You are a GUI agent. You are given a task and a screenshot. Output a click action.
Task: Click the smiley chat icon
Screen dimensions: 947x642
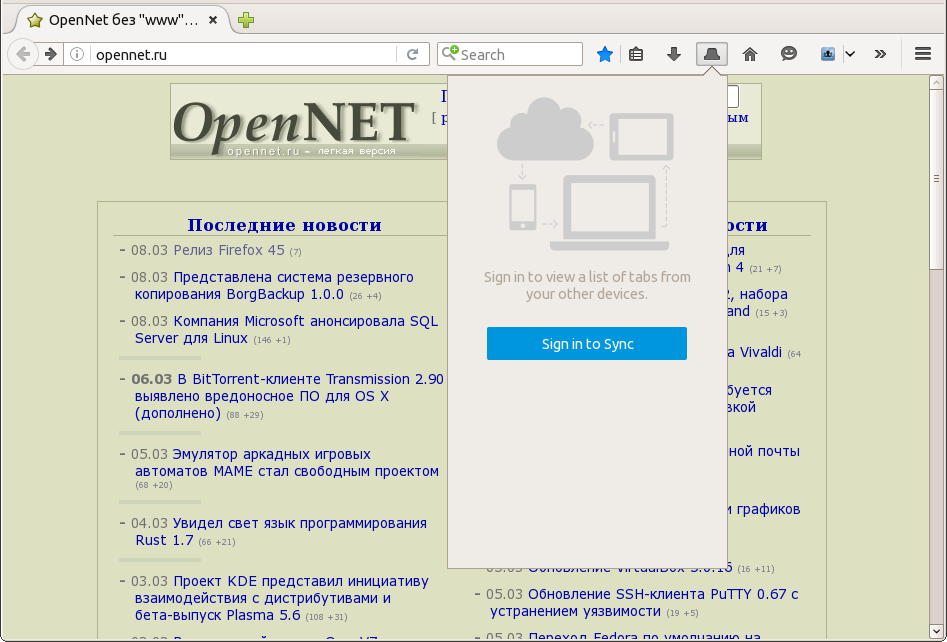[x=789, y=55]
